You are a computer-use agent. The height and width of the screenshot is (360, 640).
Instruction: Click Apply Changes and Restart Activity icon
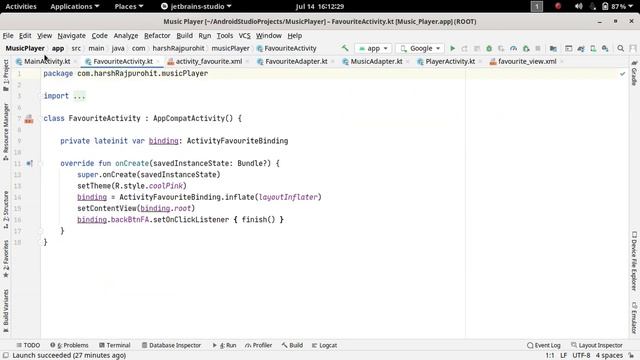tap(464, 48)
